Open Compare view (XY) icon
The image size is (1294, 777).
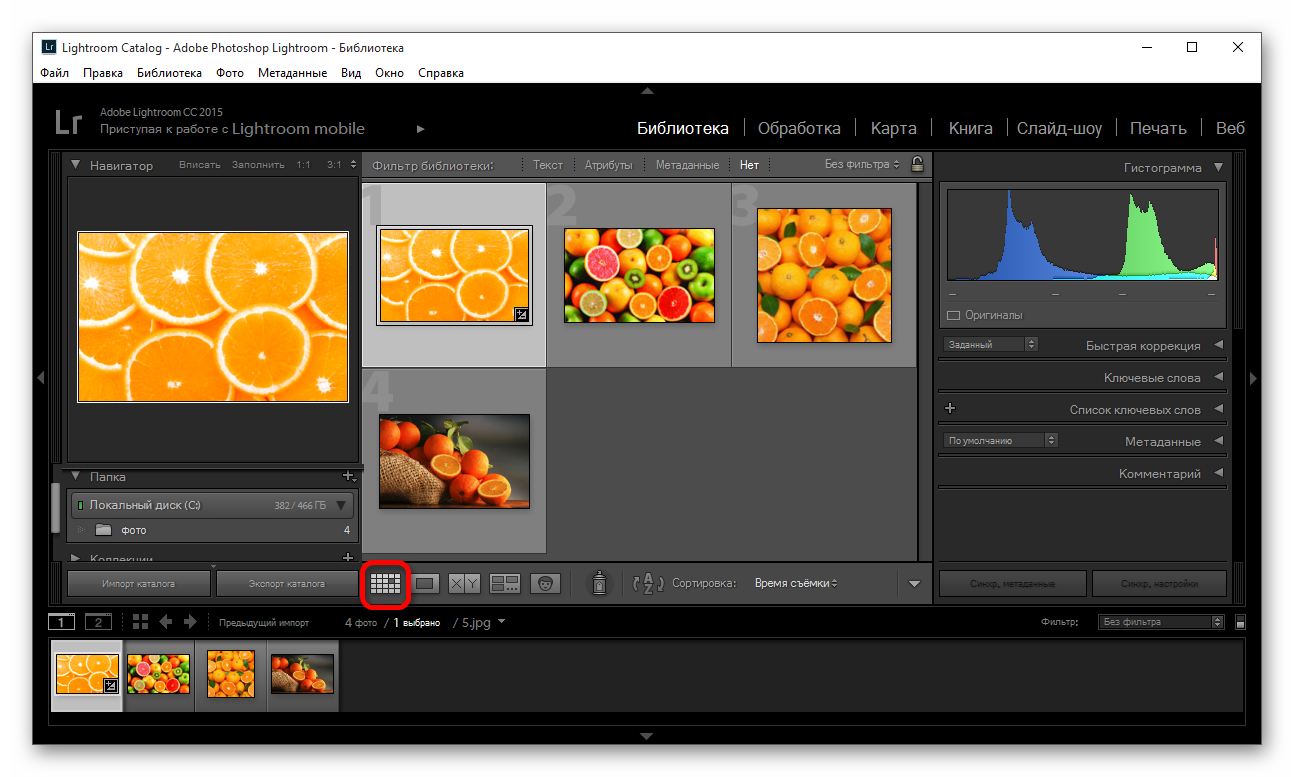(464, 583)
